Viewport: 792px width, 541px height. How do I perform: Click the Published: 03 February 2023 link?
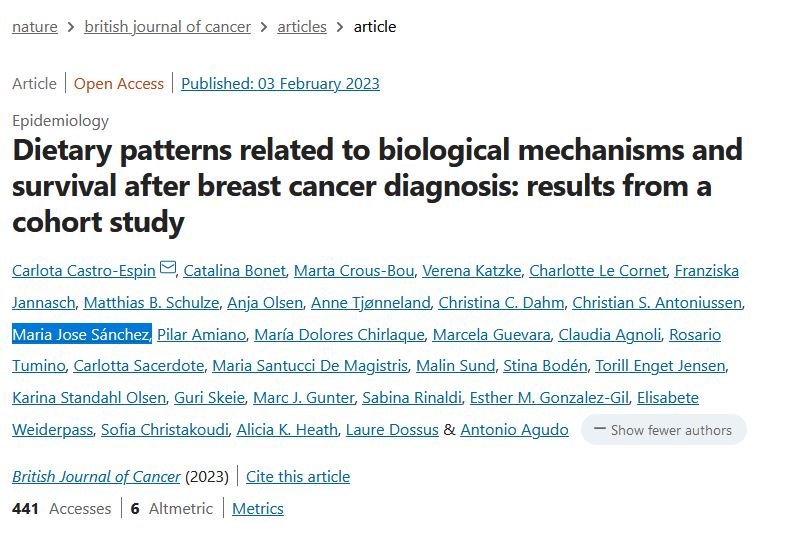pyautogui.click(x=280, y=84)
